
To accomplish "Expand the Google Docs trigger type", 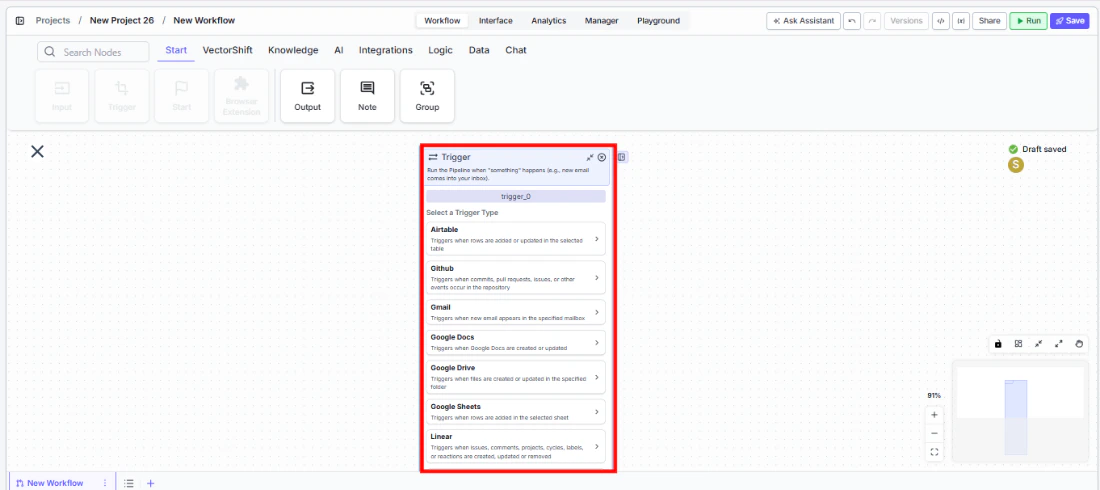I will pos(516,343).
